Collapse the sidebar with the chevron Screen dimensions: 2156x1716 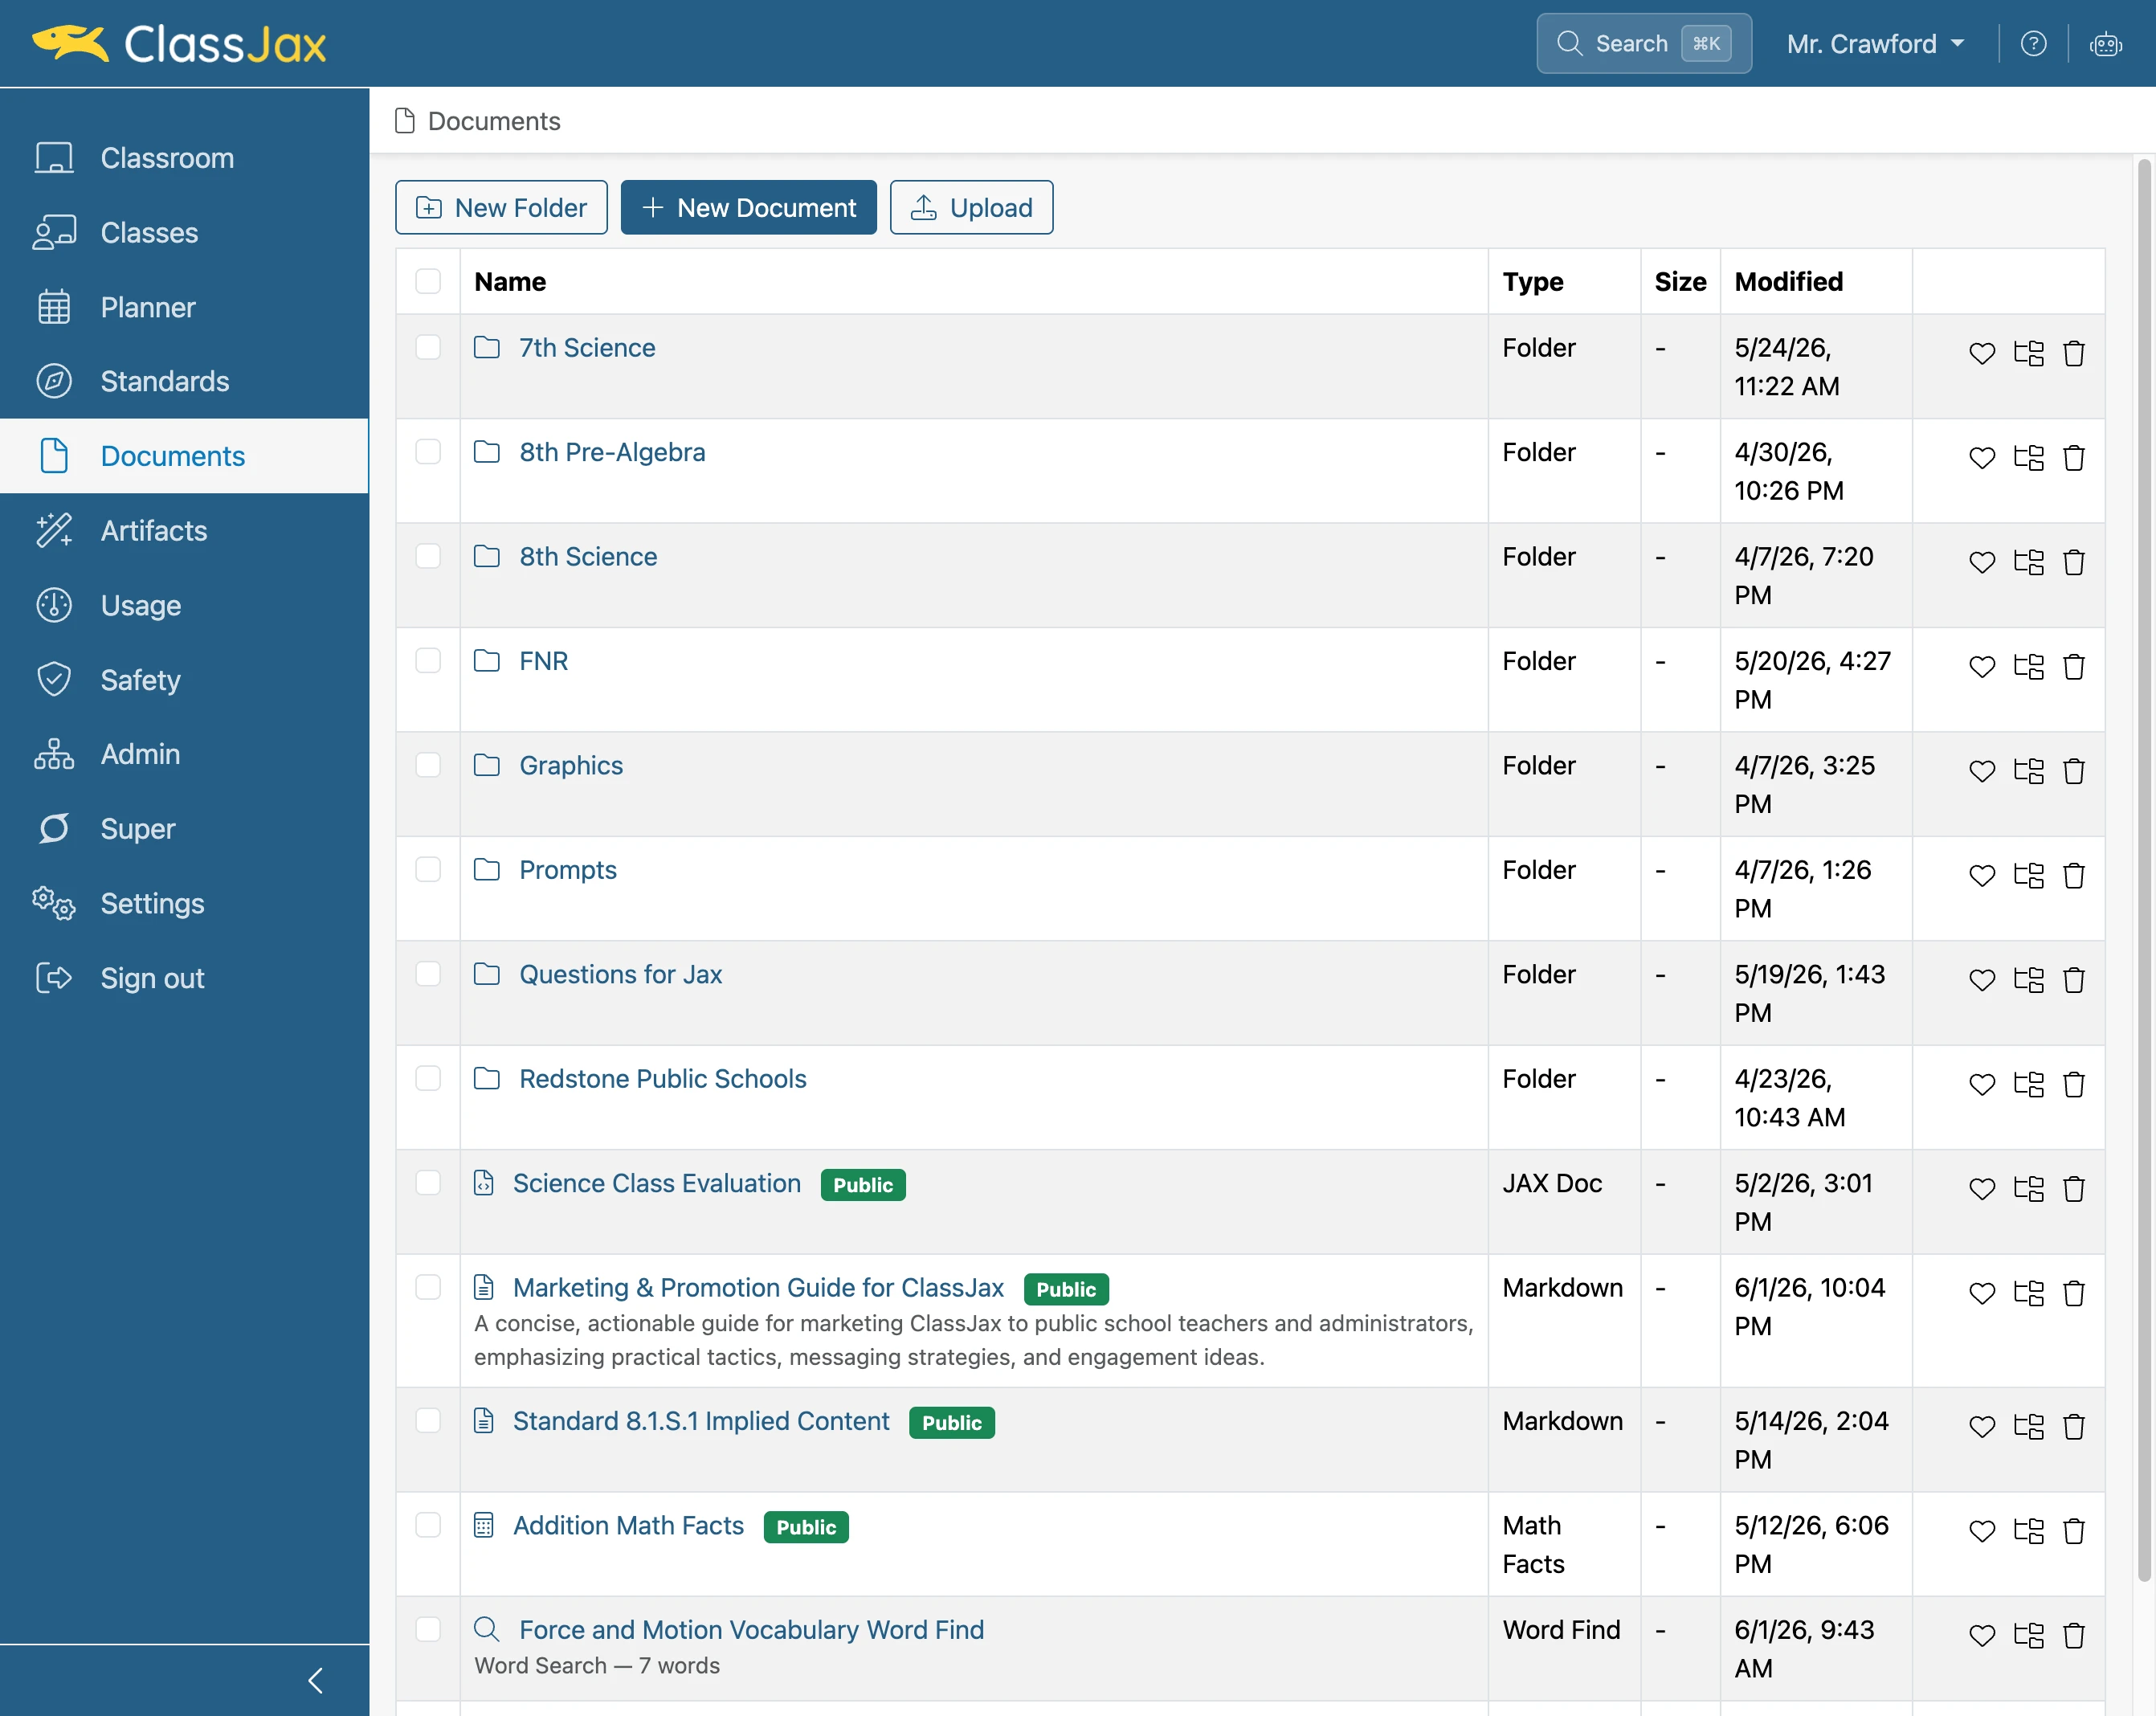click(315, 1680)
